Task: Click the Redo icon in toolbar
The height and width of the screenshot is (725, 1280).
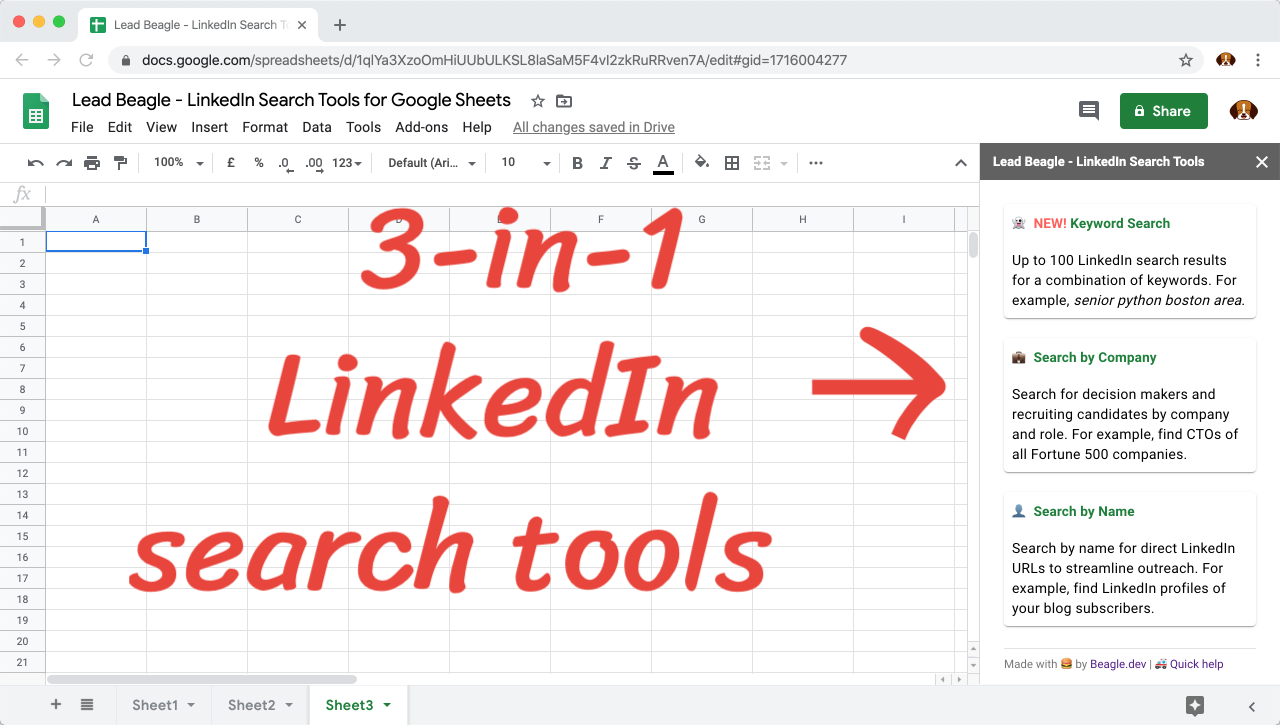Action: click(x=64, y=163)
